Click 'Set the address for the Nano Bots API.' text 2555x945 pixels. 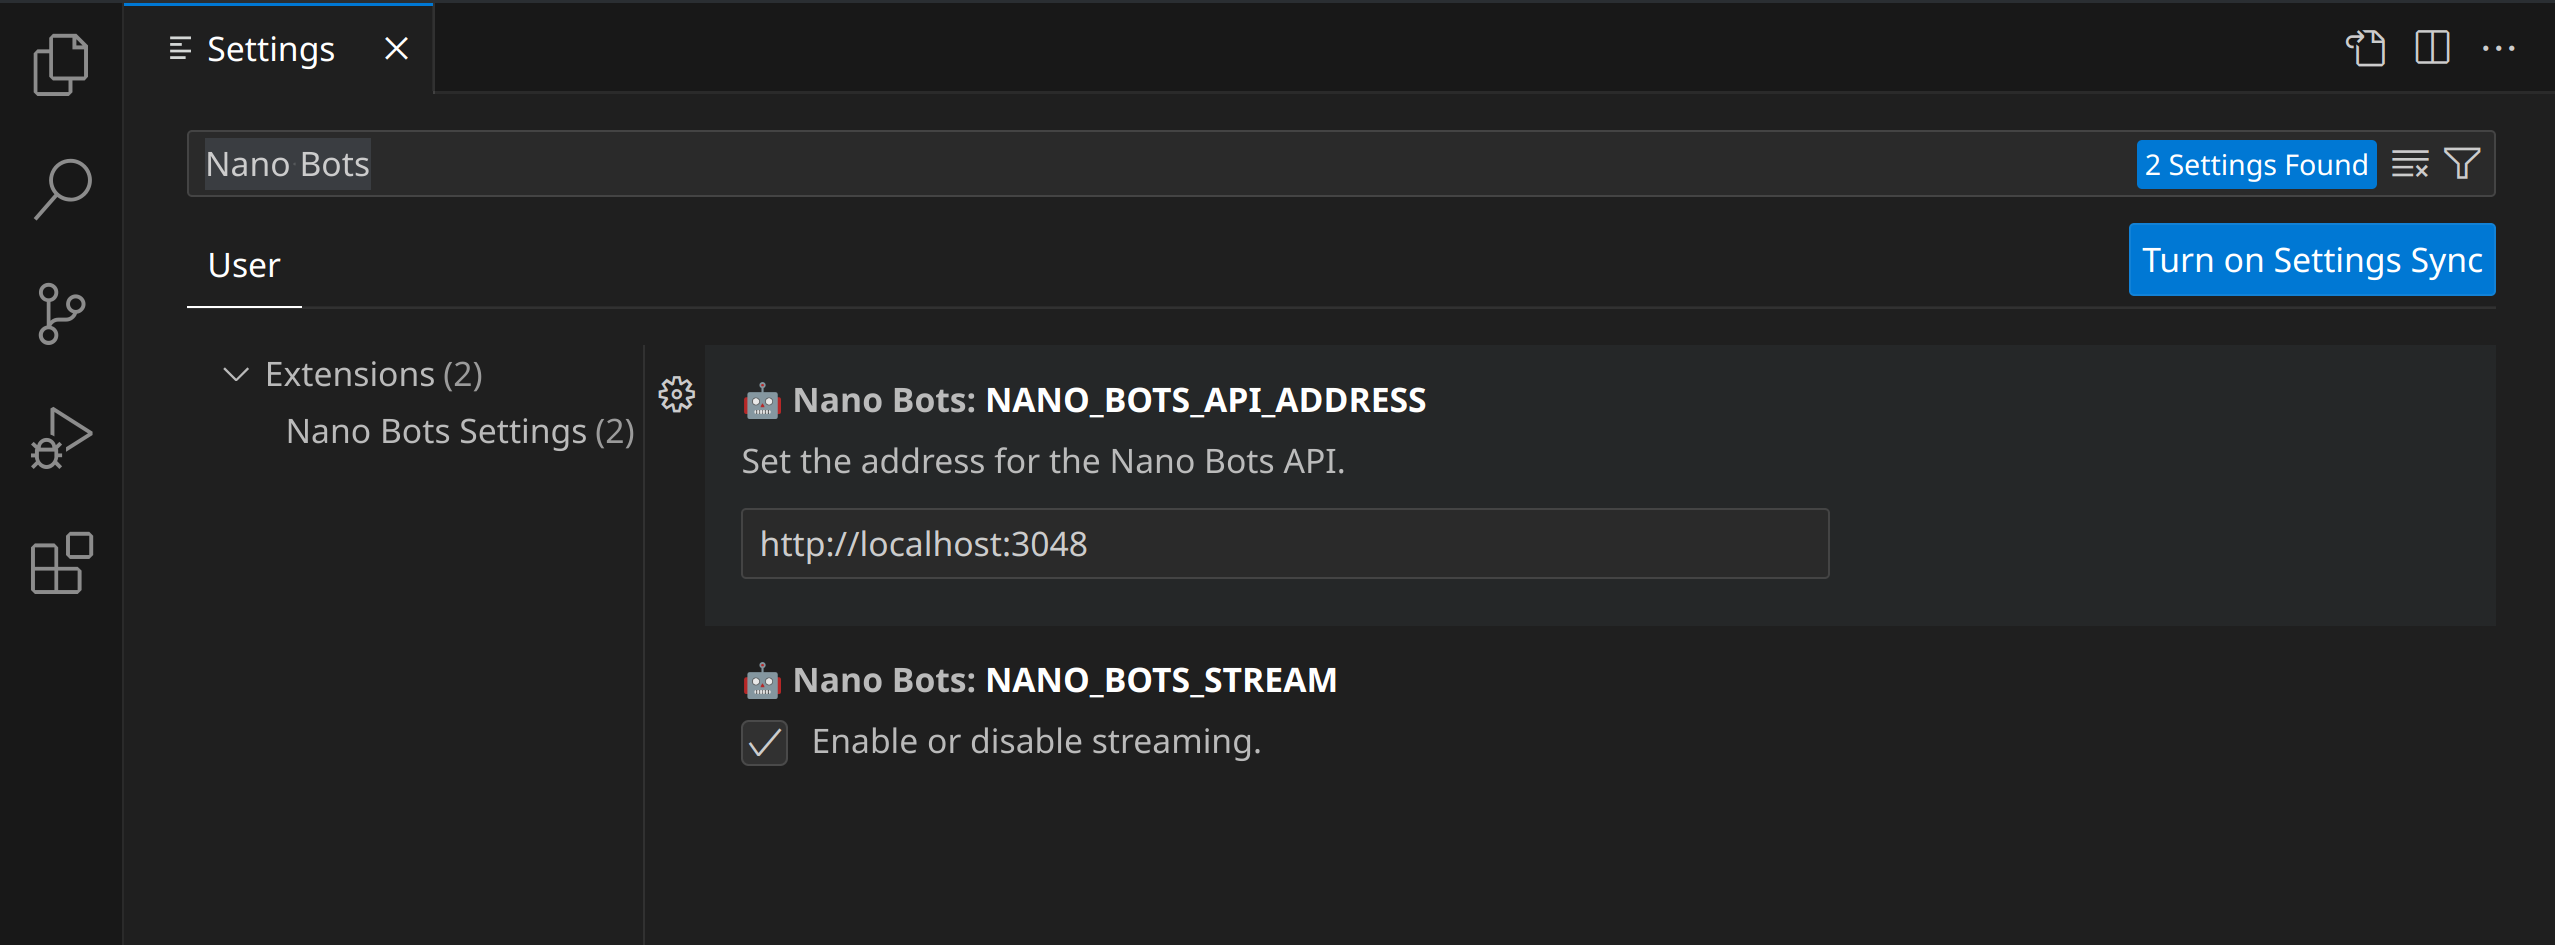(x=1043, y=461)
